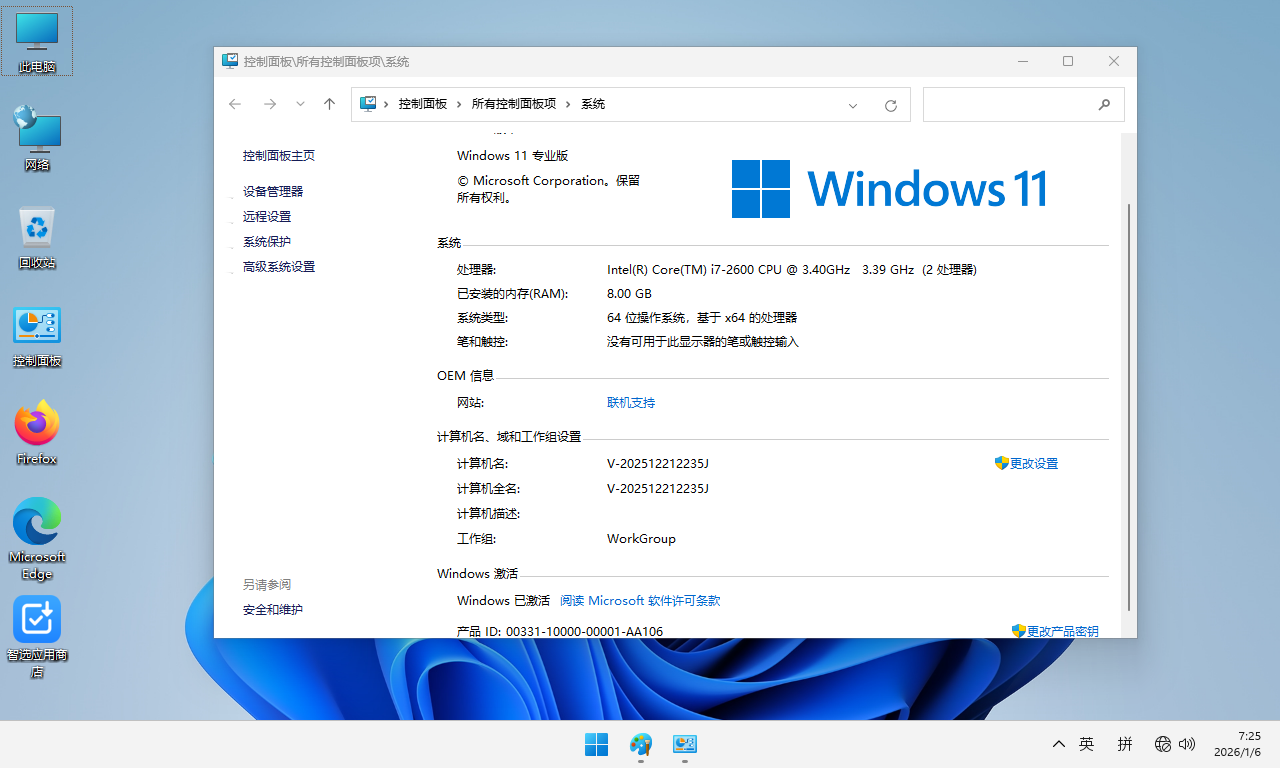This screenshot has height=768, width=1280.
Task: Open the address bar dropdown arrow
Action: (x=852, y=104)
